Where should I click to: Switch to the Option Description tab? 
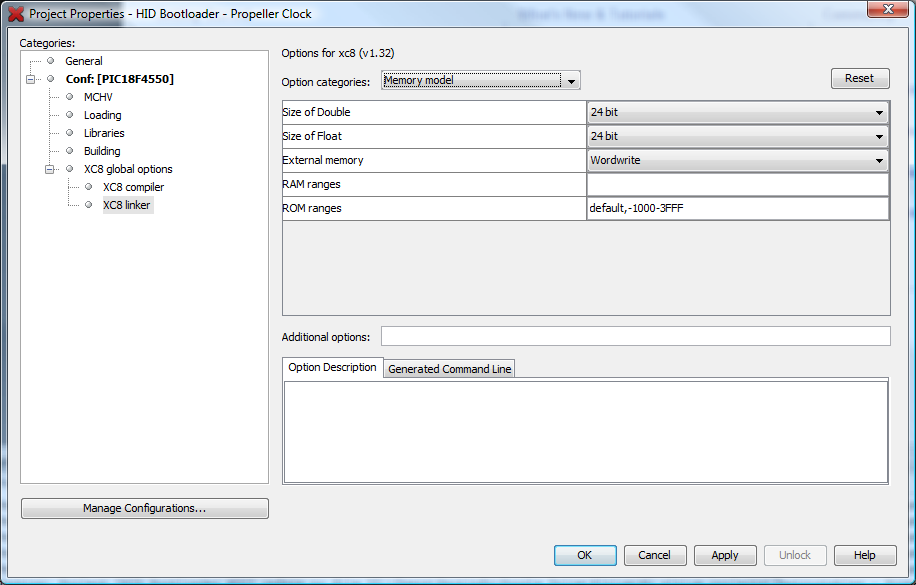click(x=332, y=368)
